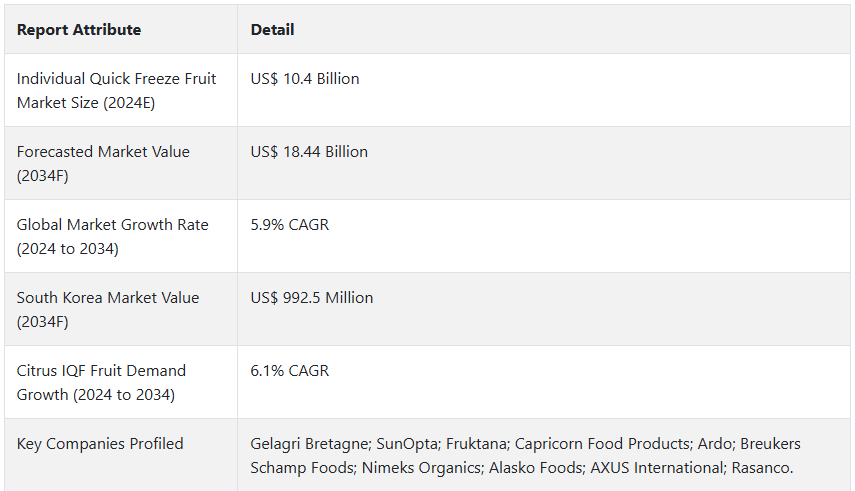
Task: Click the 5.9% CAGR value
Action: click(290, 225)
